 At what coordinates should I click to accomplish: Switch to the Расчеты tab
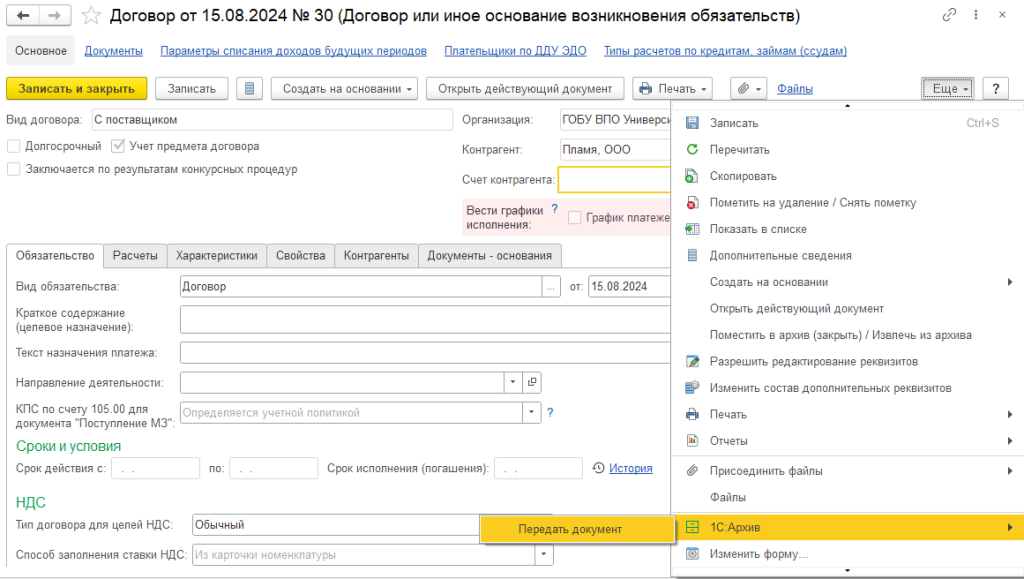tap(135, 256)
